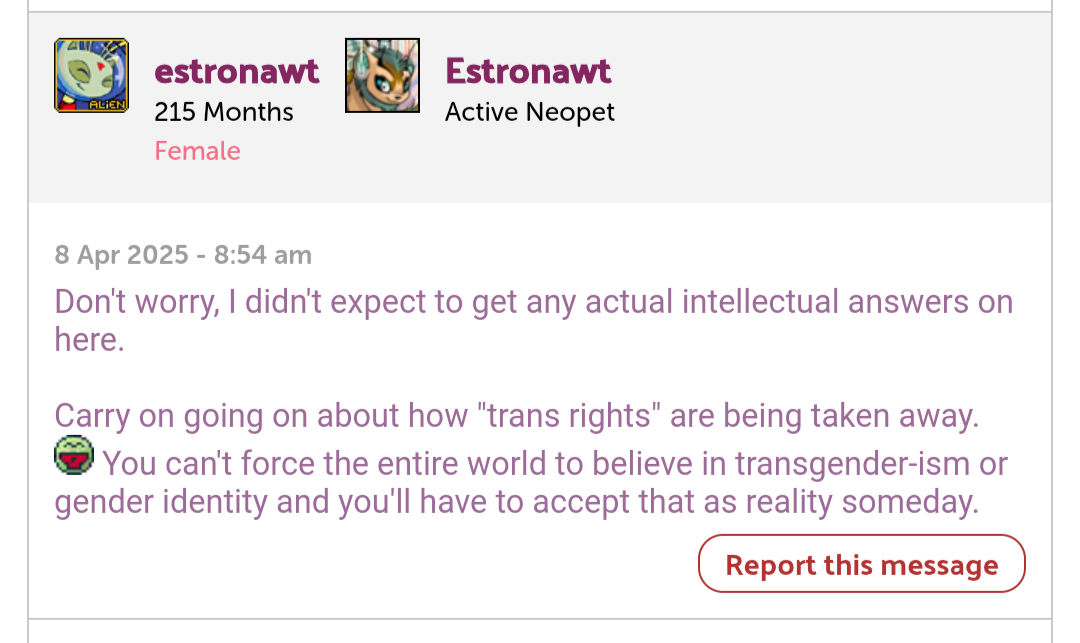This screenshot has height=643, width=1080.
Task: Open the Estronawt pet name link
Action: (528, 72)
